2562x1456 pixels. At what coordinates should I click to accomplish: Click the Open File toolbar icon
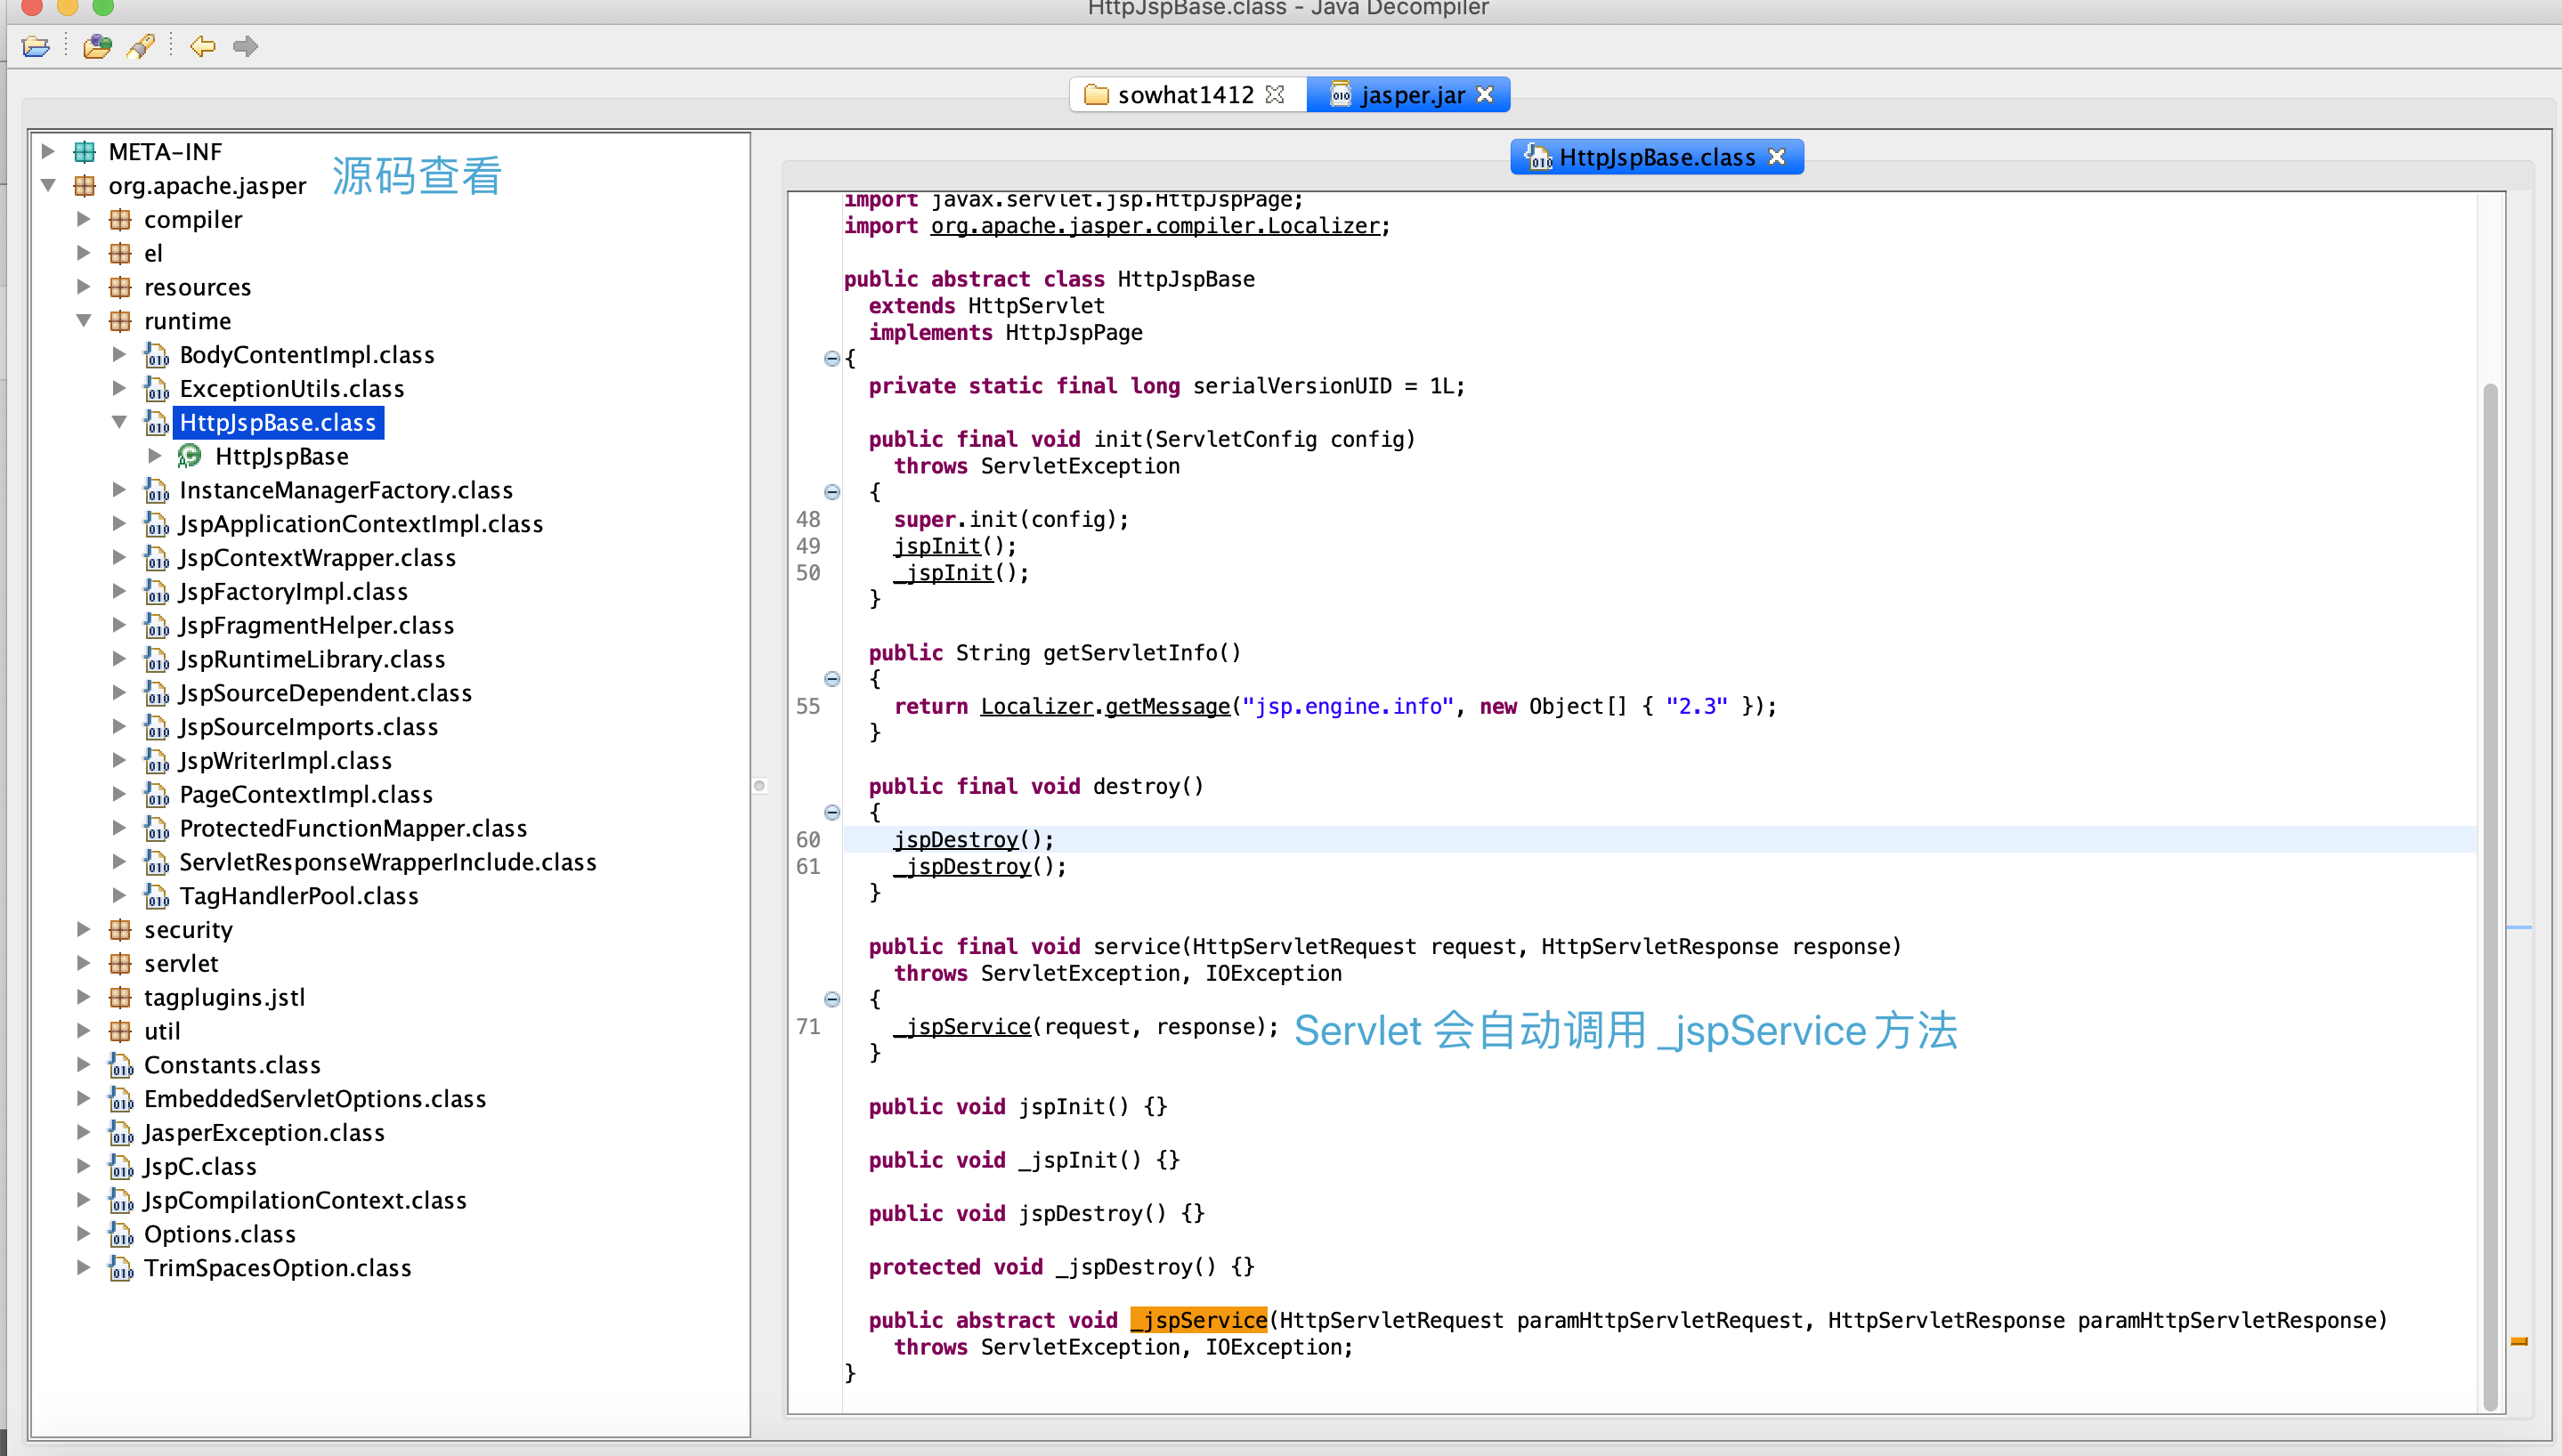36,46
